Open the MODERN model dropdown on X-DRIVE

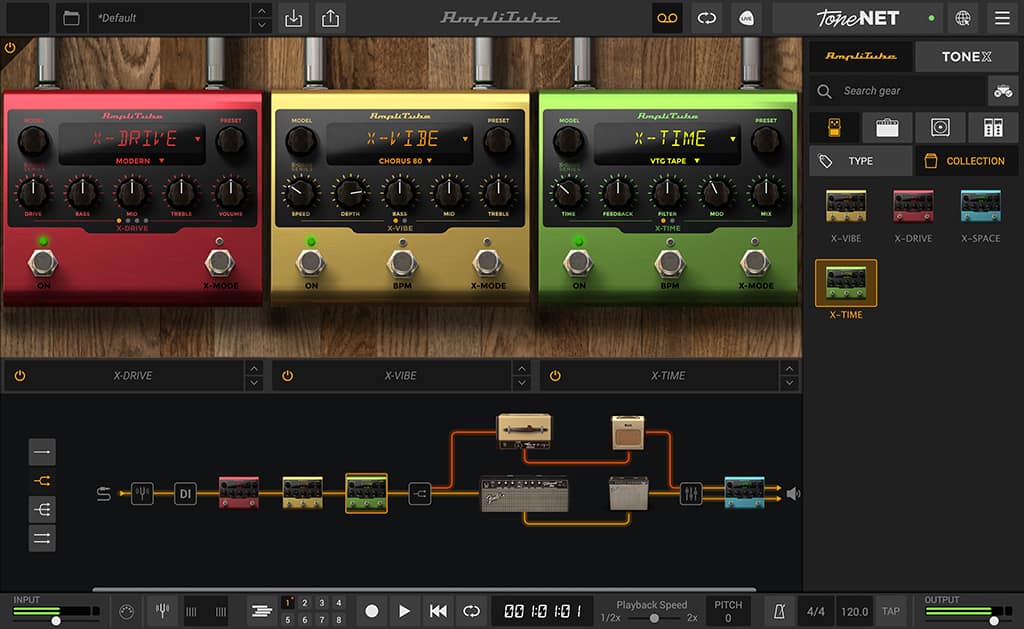[139, 160]
